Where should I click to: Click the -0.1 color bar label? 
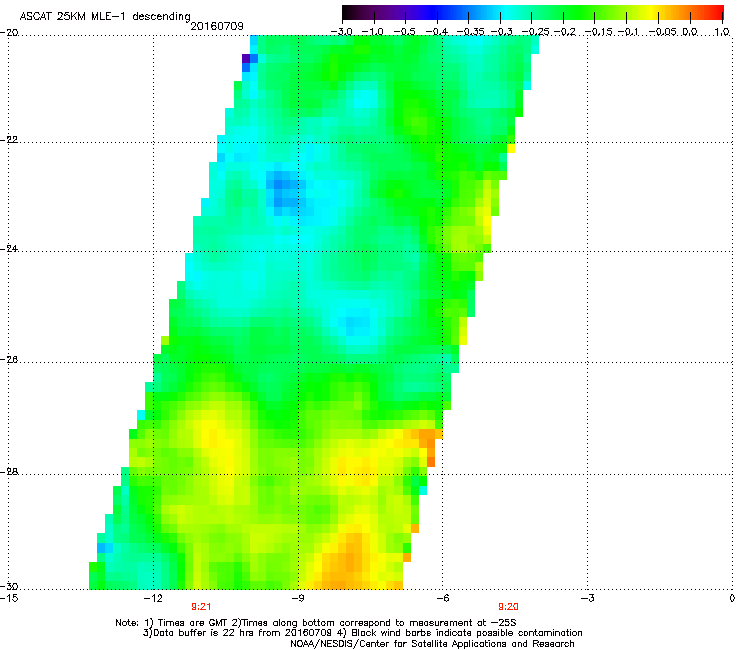[628, 32]
